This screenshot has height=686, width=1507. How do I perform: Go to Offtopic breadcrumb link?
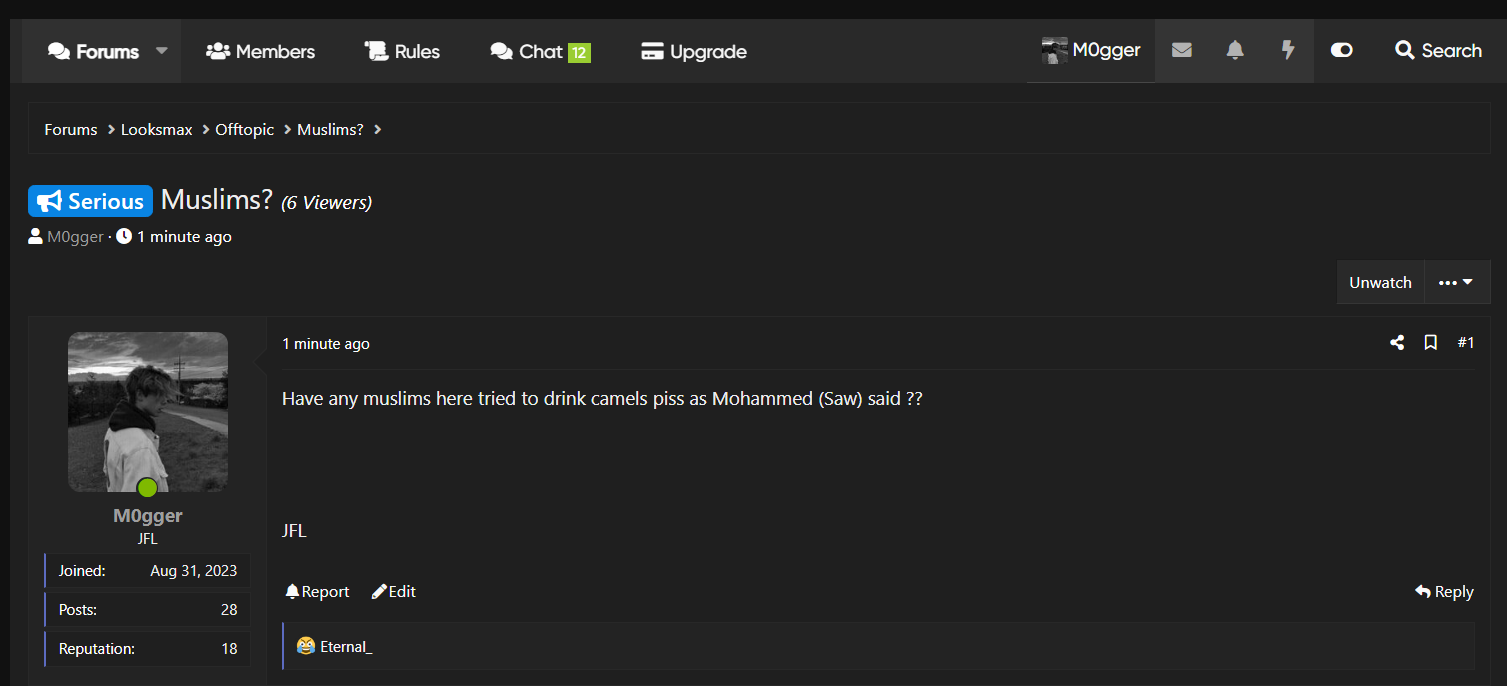pyautogui.click(x=245, y=130)
